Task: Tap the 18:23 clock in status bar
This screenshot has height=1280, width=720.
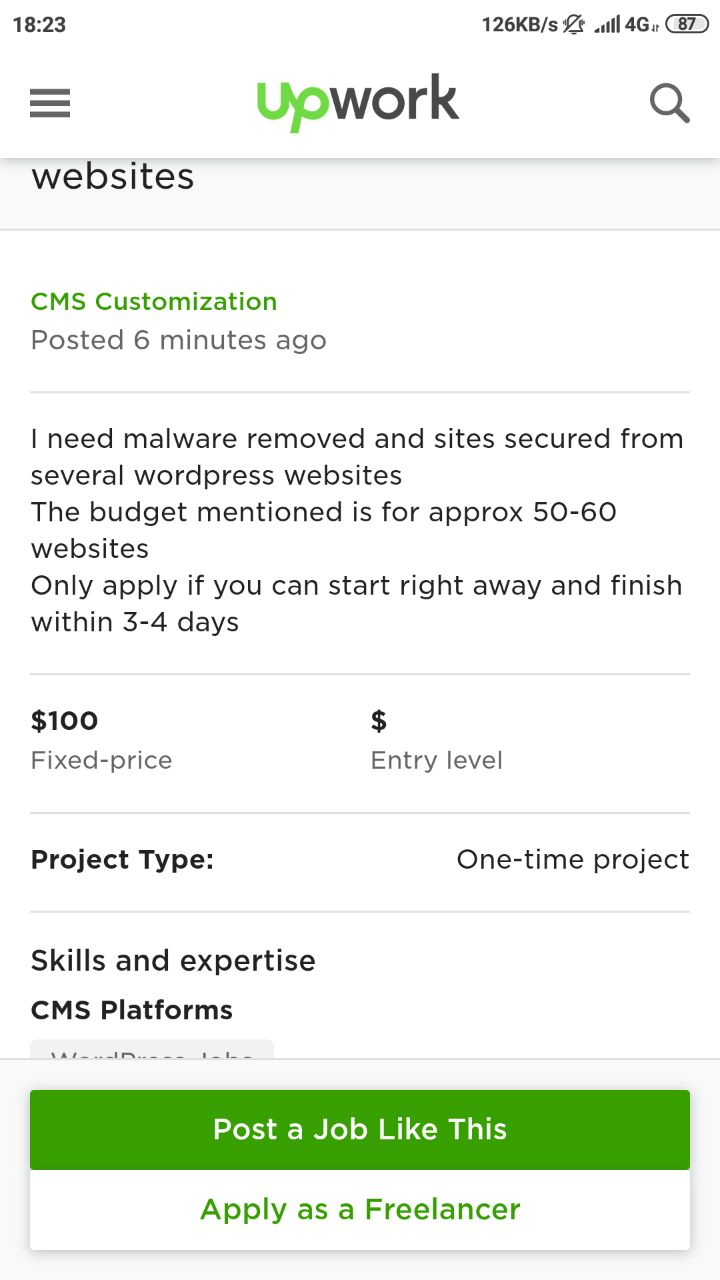Action: click(38, 24)
